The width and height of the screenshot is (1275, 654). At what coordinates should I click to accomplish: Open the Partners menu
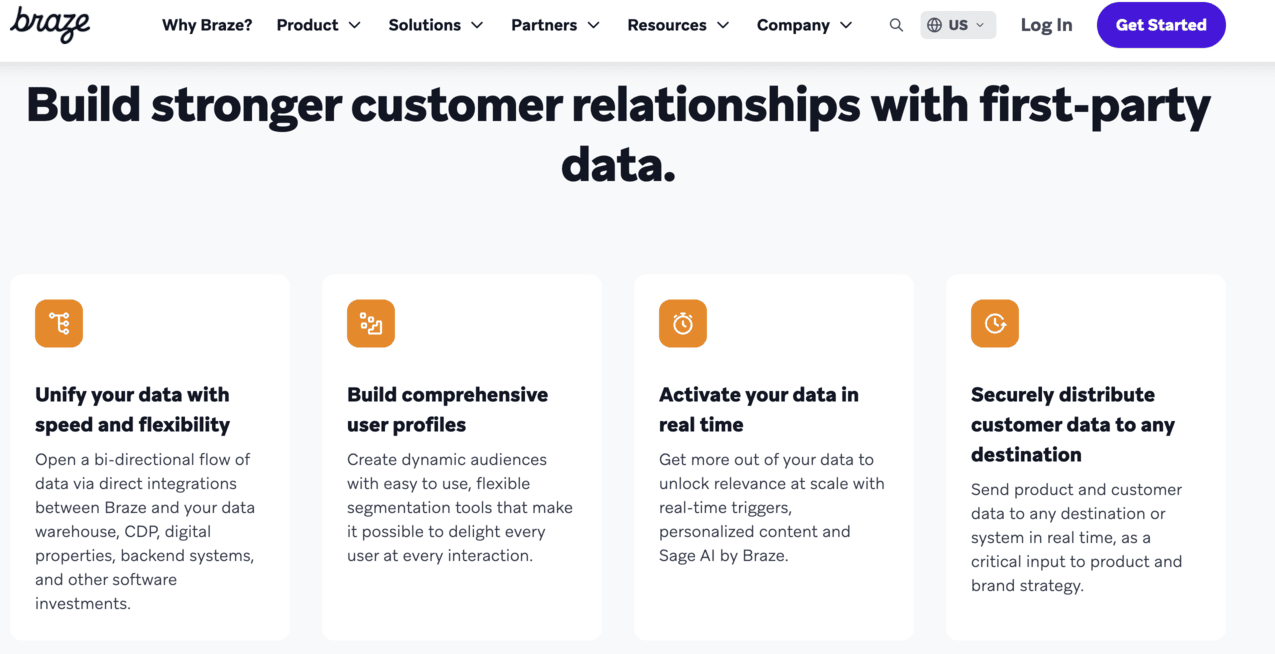tap(555, 25)
